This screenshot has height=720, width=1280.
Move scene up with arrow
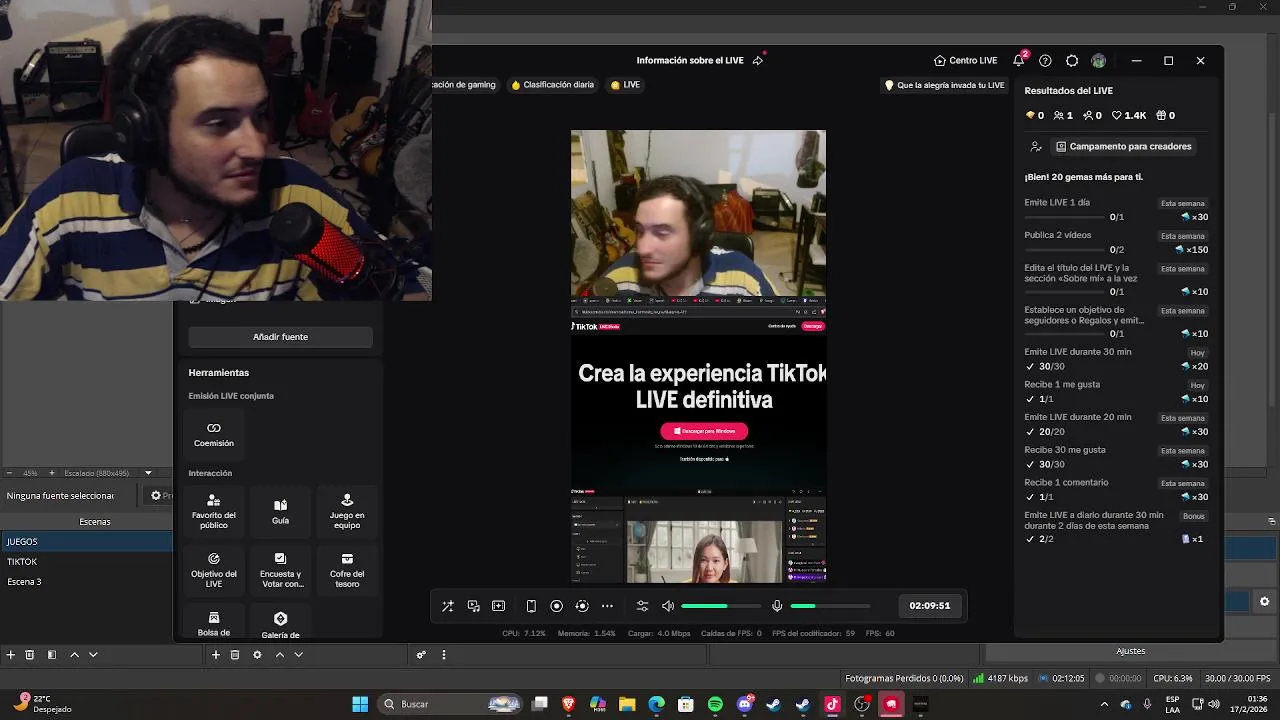coord(74,655)
